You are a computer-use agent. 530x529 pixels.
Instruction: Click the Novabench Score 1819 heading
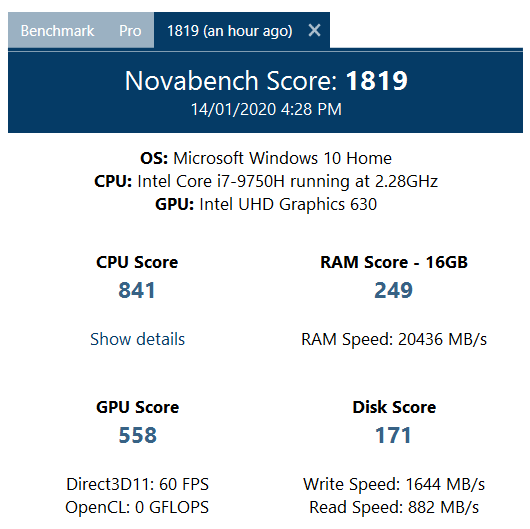point(266,80)
